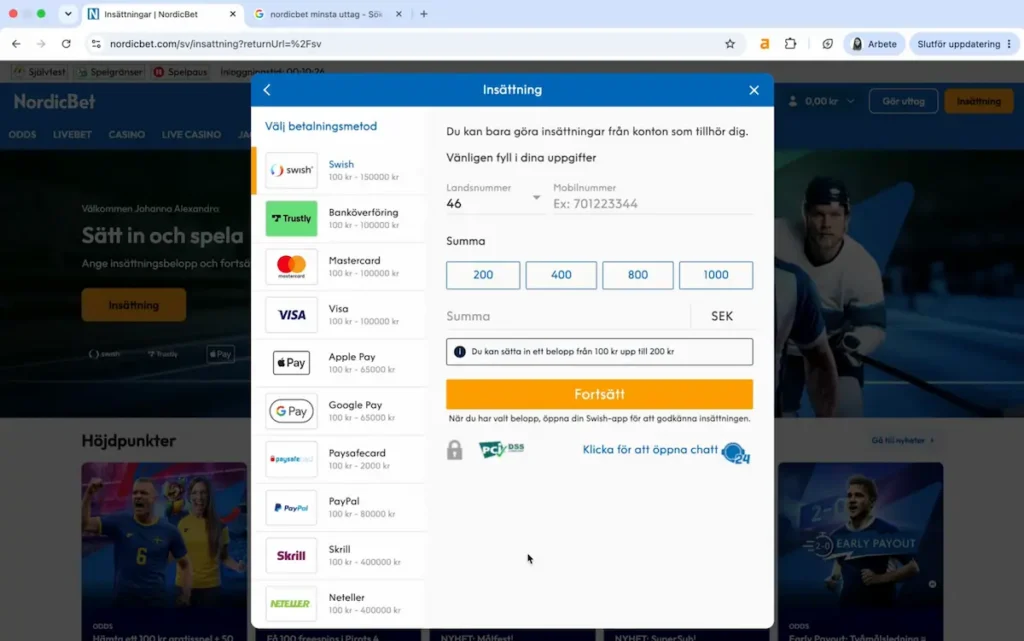Navigate back in the browser
Screen dimensions: 1024x641
click(16, 44)
